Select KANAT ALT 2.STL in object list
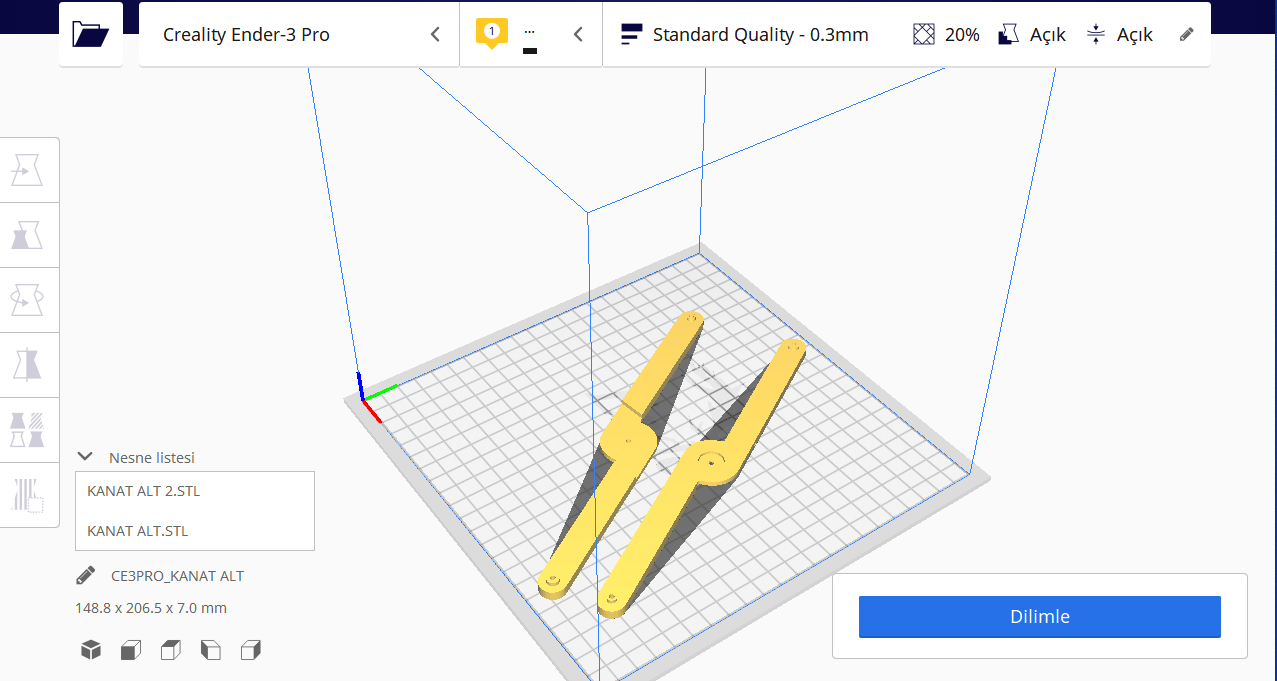 (x=195, y=491)
